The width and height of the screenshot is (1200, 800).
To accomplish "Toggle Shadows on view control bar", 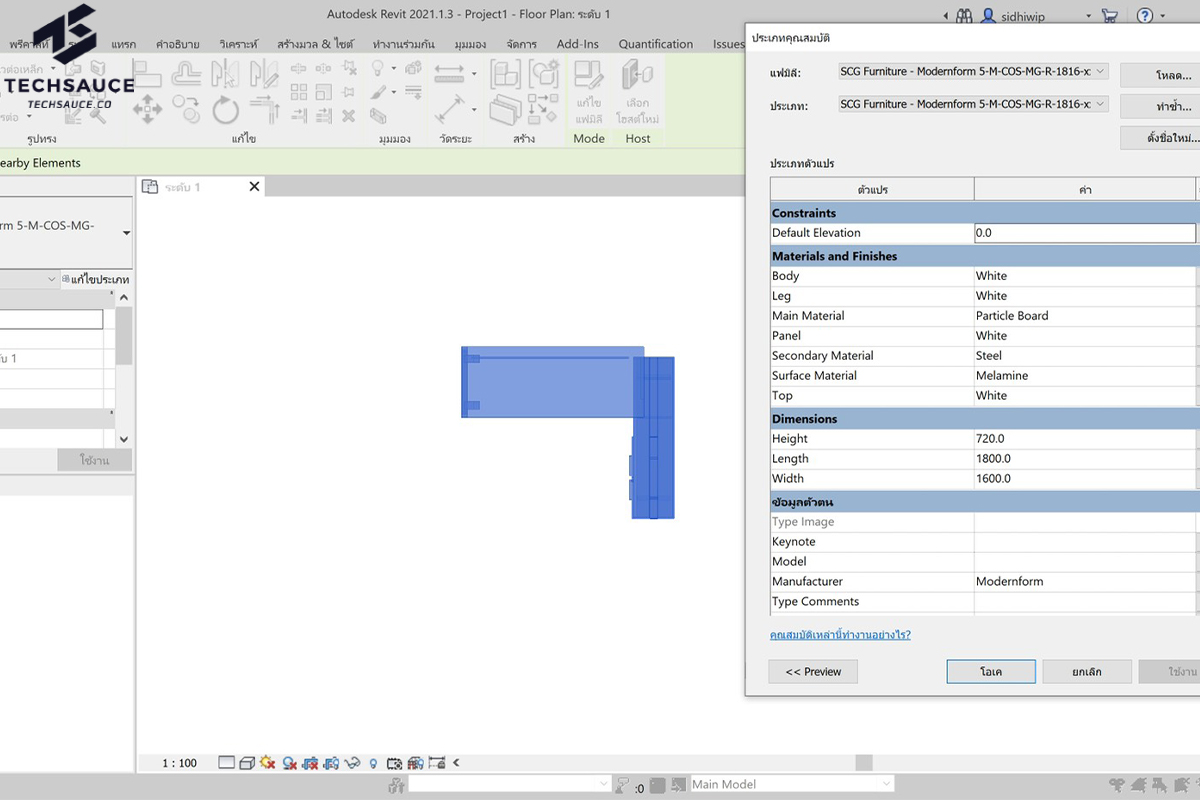I will [289, 763].
